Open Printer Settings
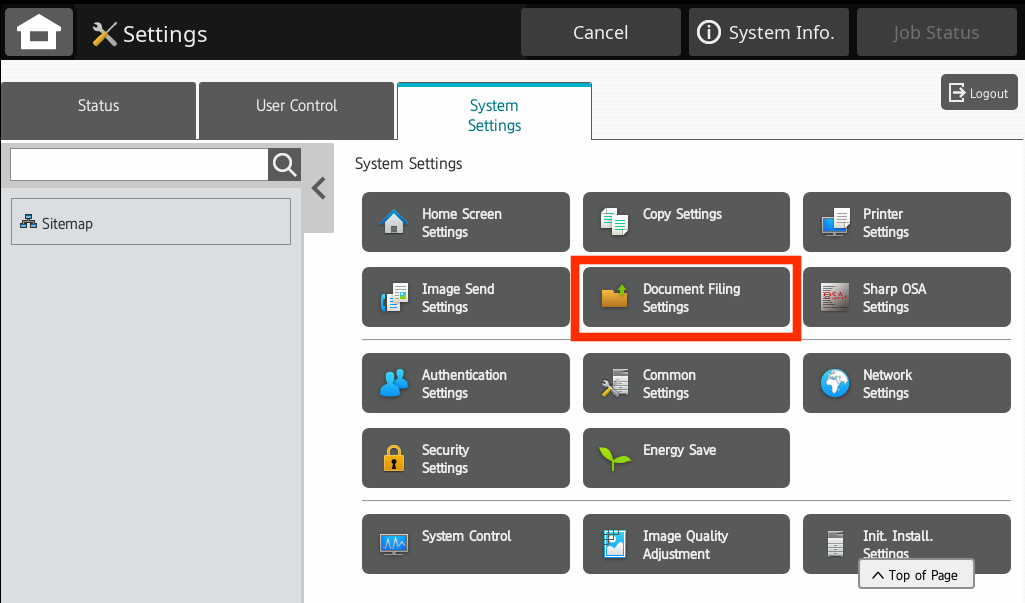 pos(906,222)
